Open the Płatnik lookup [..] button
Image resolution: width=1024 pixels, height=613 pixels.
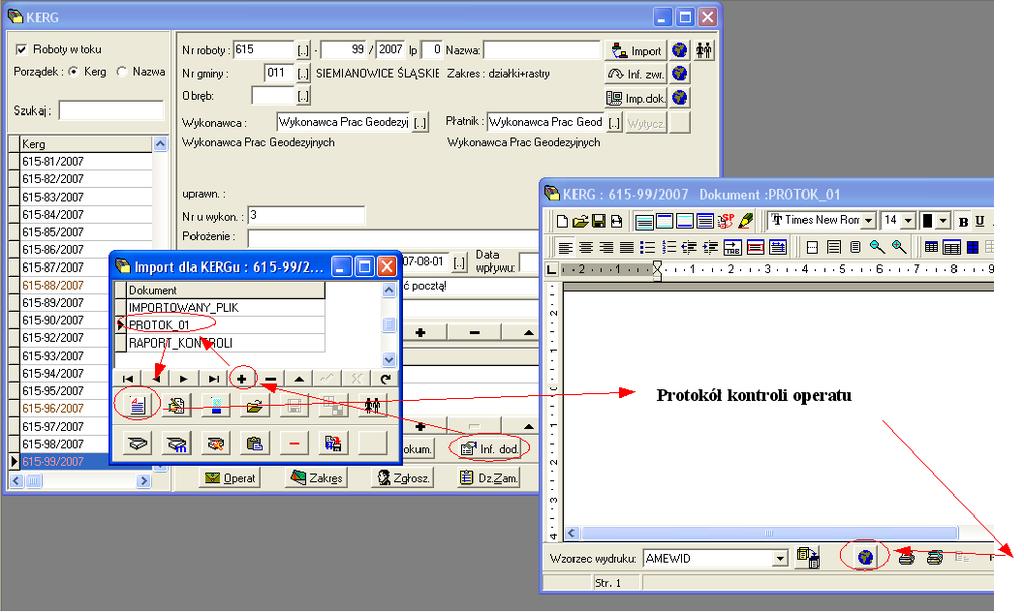(614, 122)
